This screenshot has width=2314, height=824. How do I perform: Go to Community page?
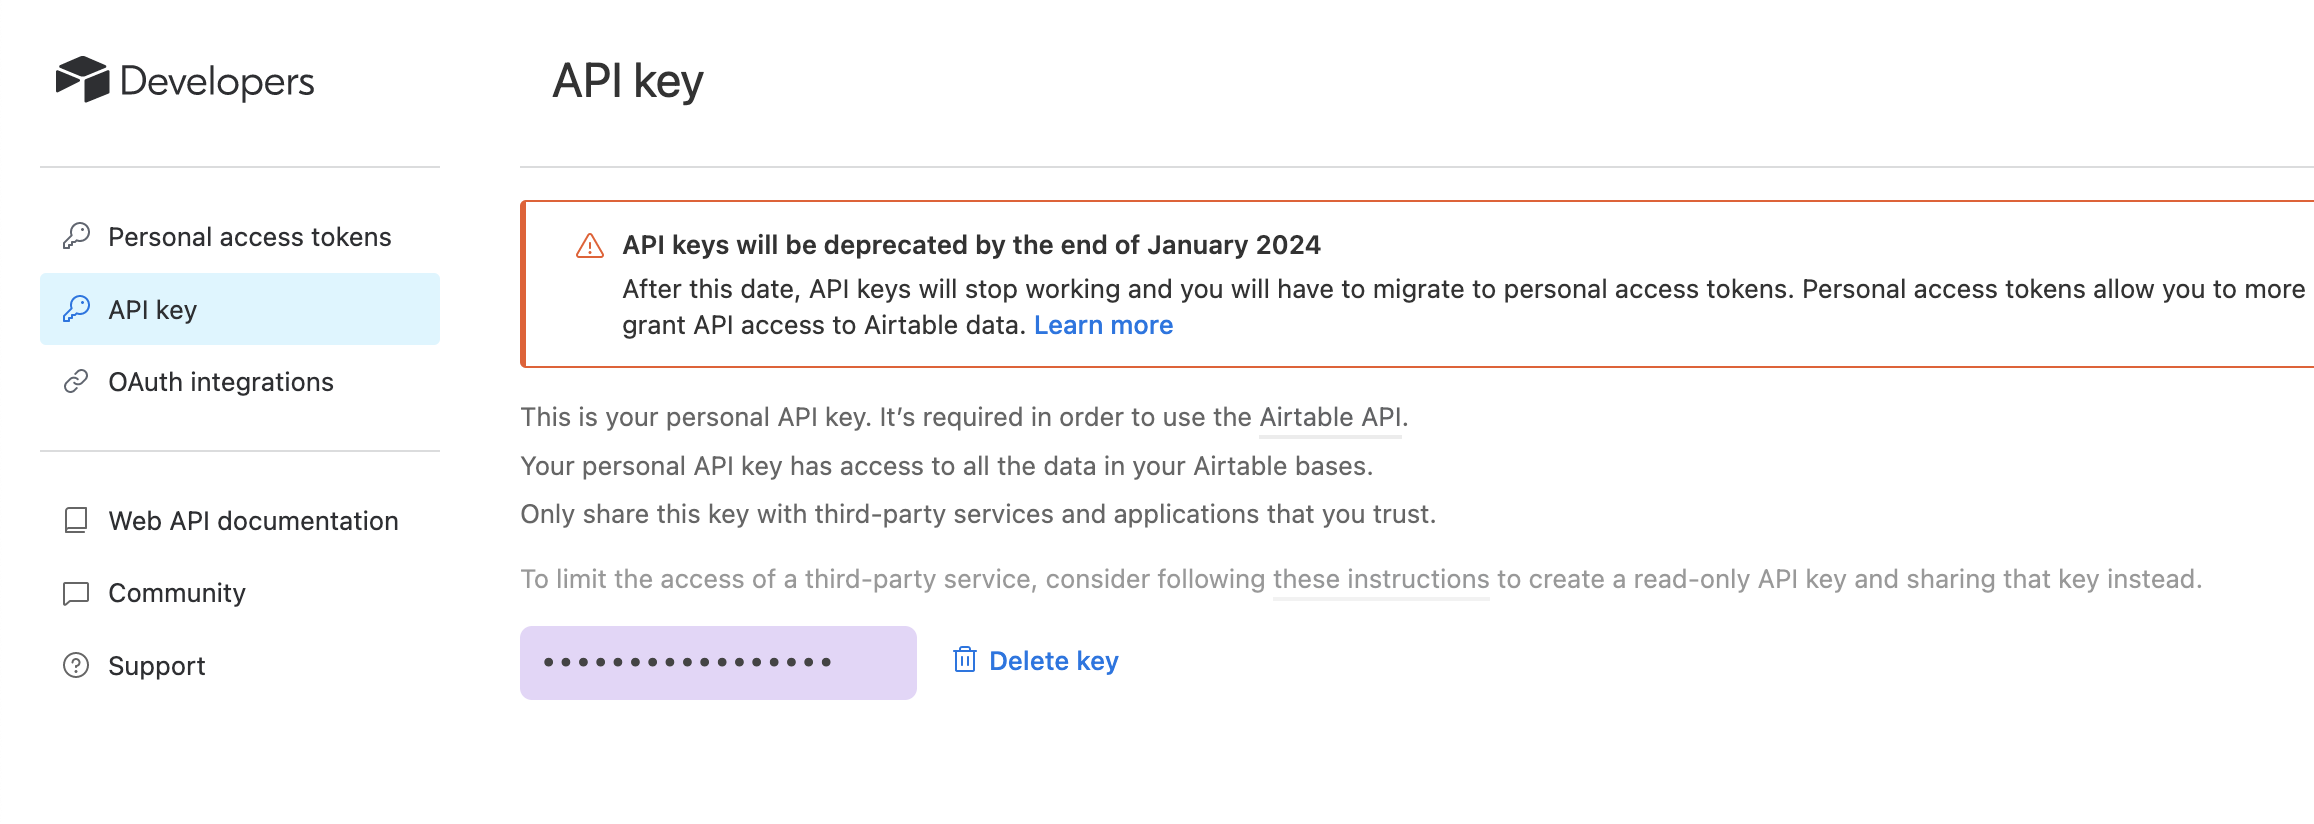click(x=240, y=593)
